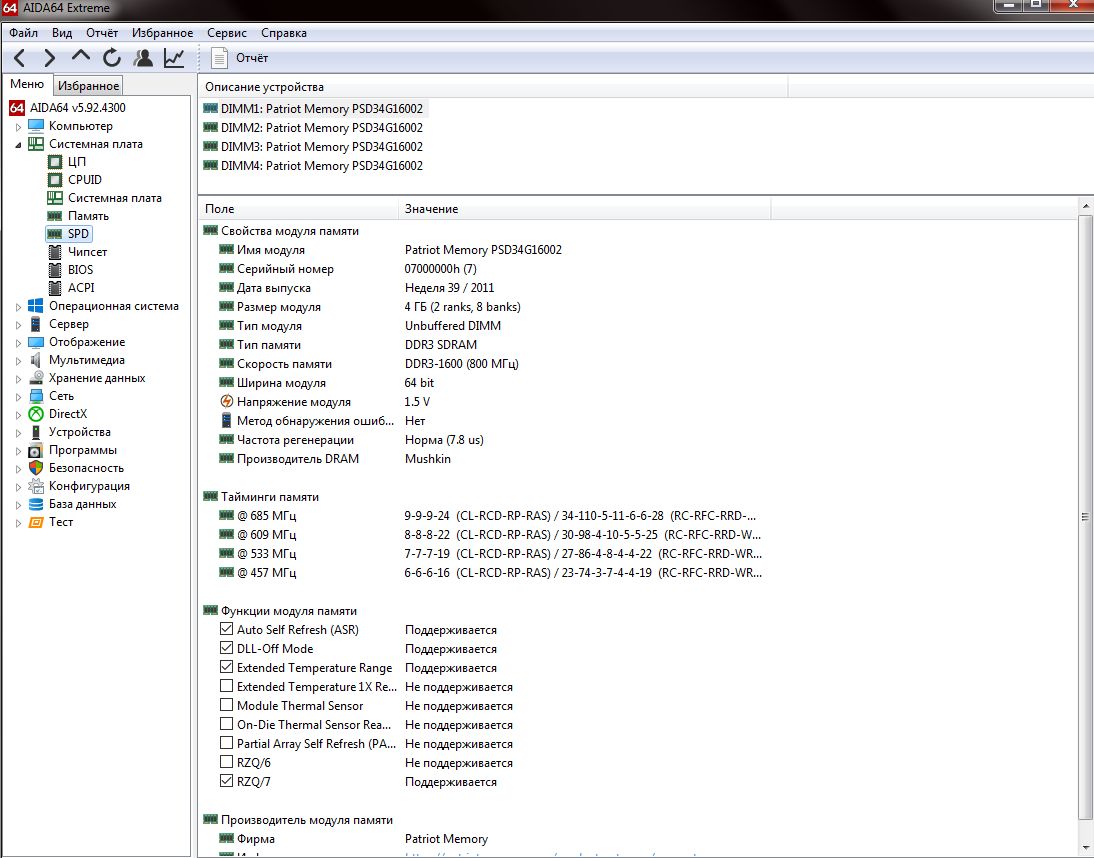Expand the Конфигурация node arrow
Viewport: 1094px width, 858px height.
click(18, 487)
